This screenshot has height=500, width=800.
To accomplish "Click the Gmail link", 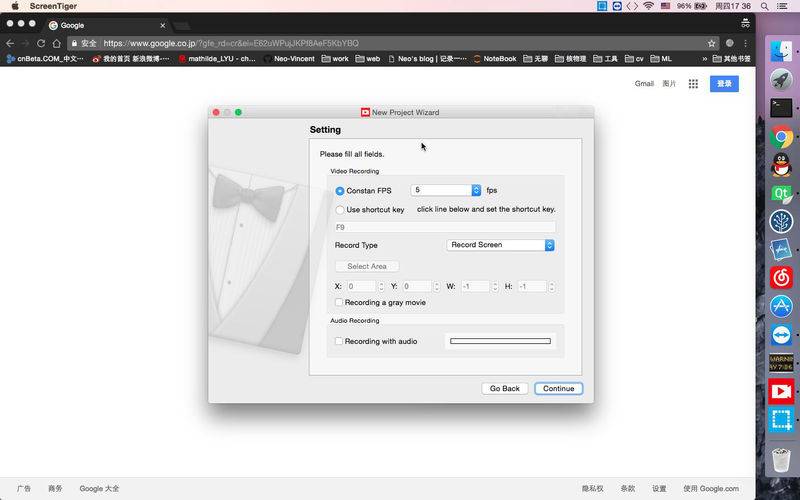I will point(644,84).
